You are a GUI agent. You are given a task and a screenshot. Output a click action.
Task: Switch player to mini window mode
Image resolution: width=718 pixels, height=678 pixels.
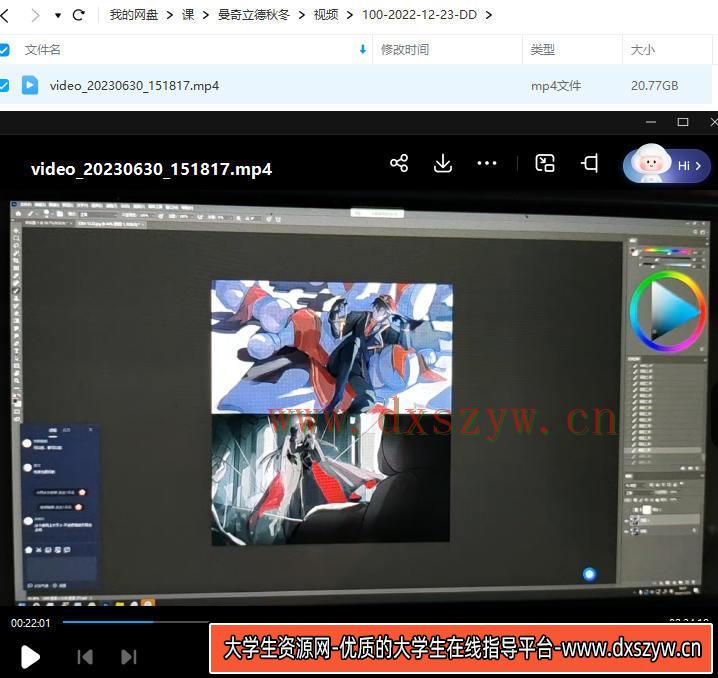545,163
